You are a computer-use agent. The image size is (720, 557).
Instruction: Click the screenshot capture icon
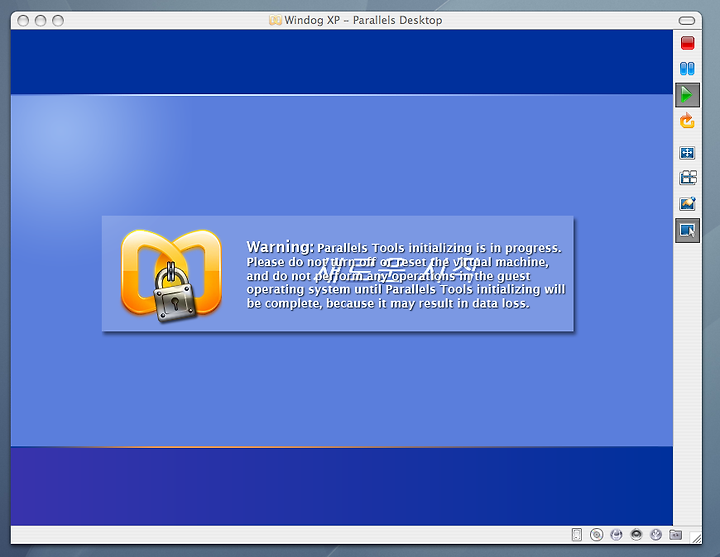point(687,203)
